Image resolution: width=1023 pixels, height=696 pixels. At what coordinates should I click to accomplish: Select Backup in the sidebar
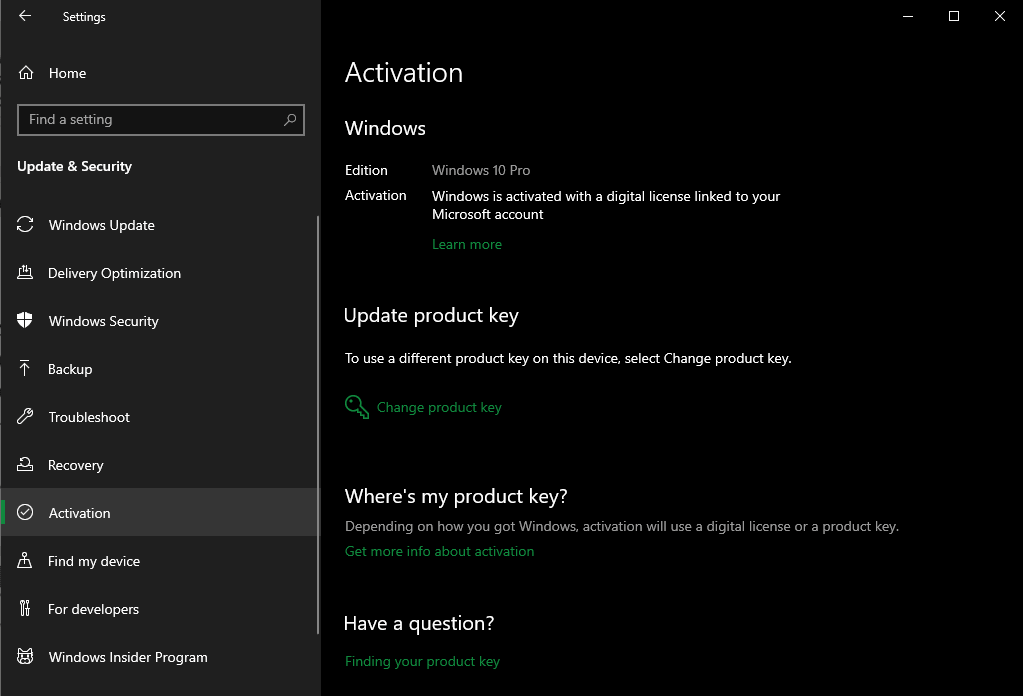(159, 369)
